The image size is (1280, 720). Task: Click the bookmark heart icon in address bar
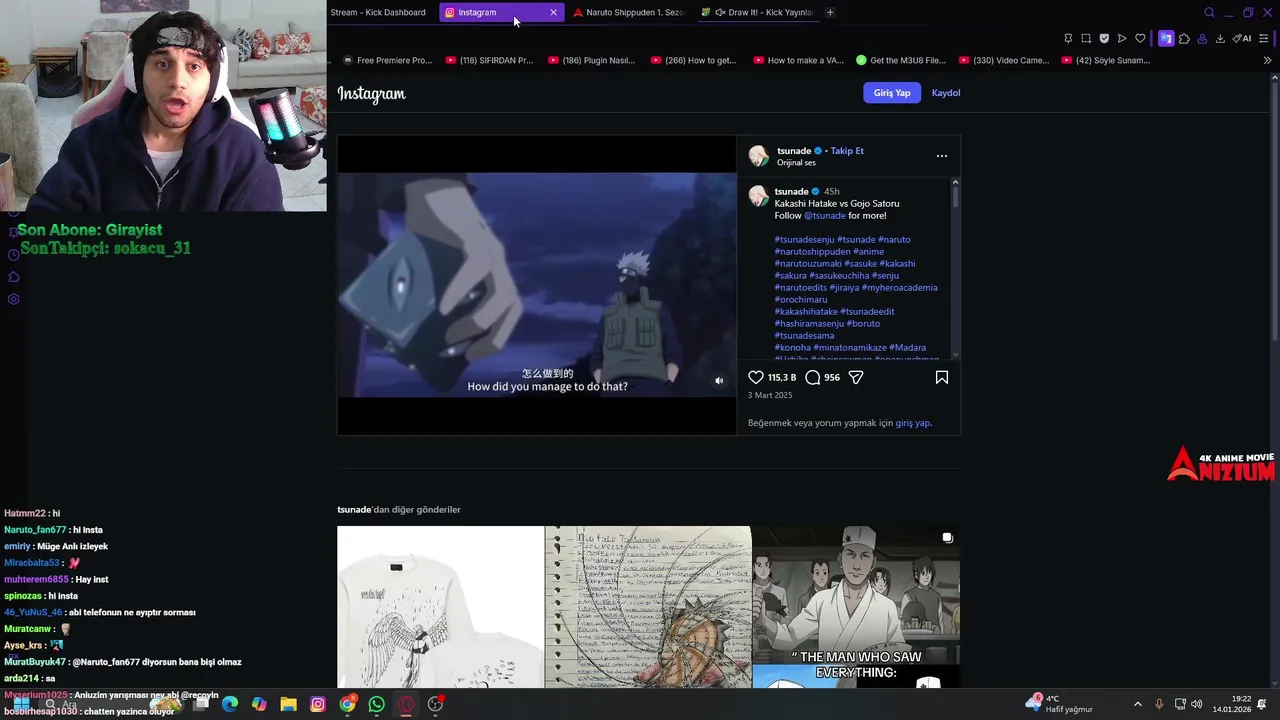[x=1140, y=39]
